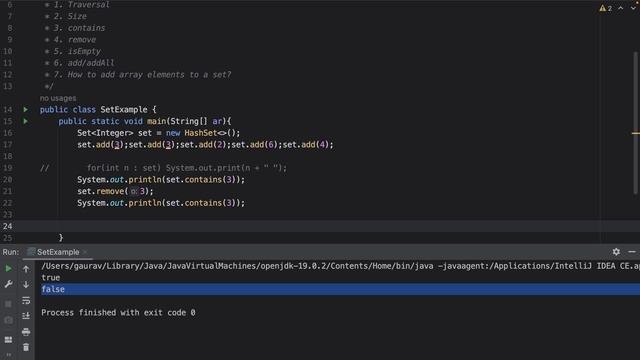The width and height of the screenshot is (640, 360).
Task: Click 'set.add(4)' on line 17
Action: click(x=306, y=145)
